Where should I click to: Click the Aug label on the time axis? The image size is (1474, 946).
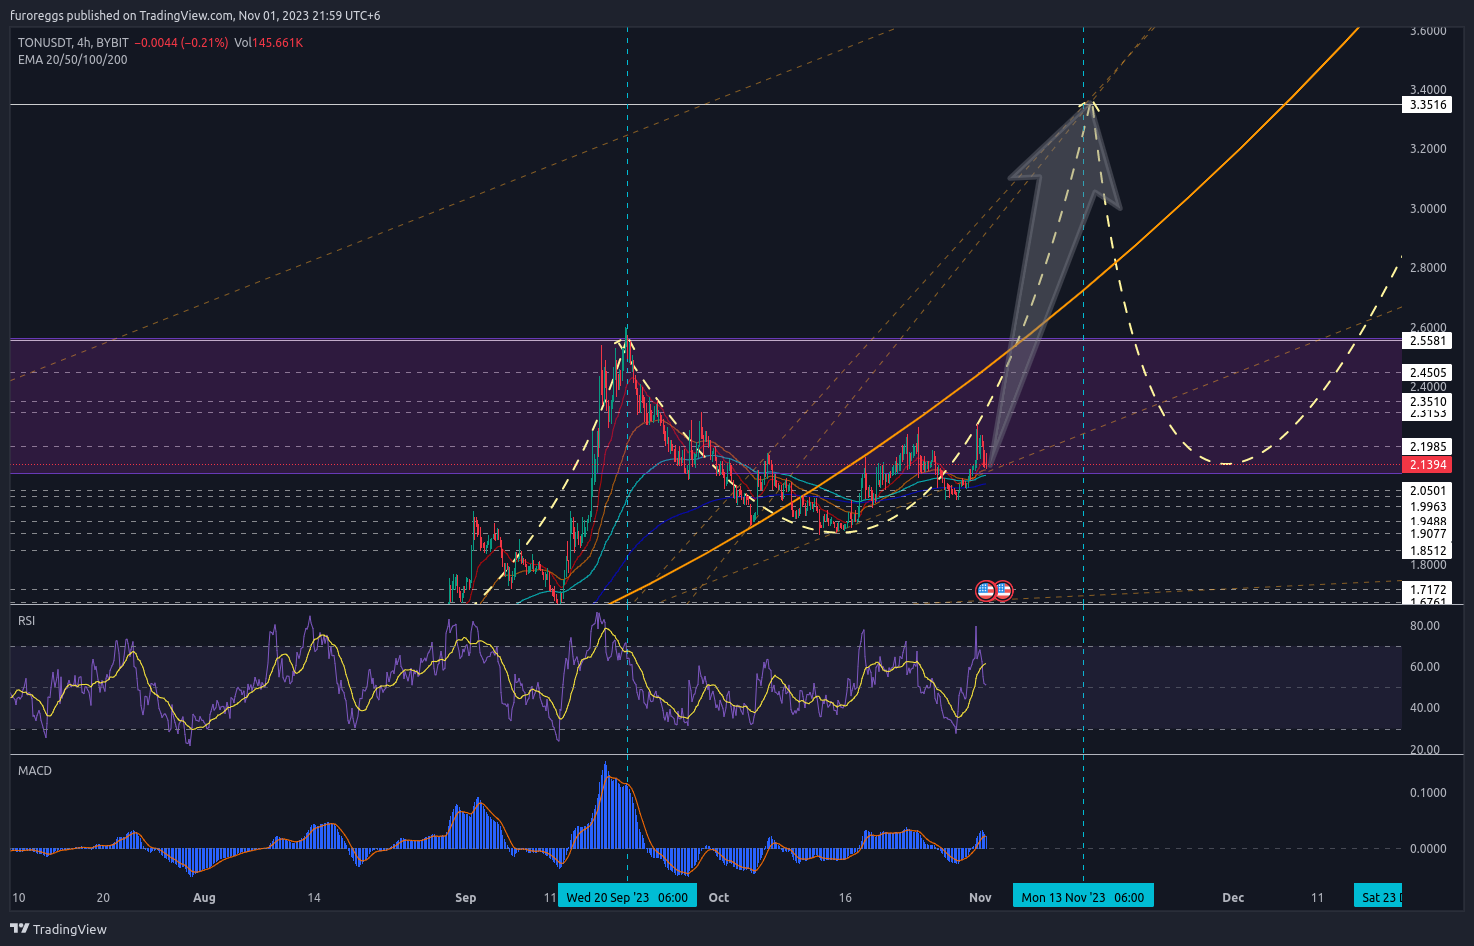point(204,898)
